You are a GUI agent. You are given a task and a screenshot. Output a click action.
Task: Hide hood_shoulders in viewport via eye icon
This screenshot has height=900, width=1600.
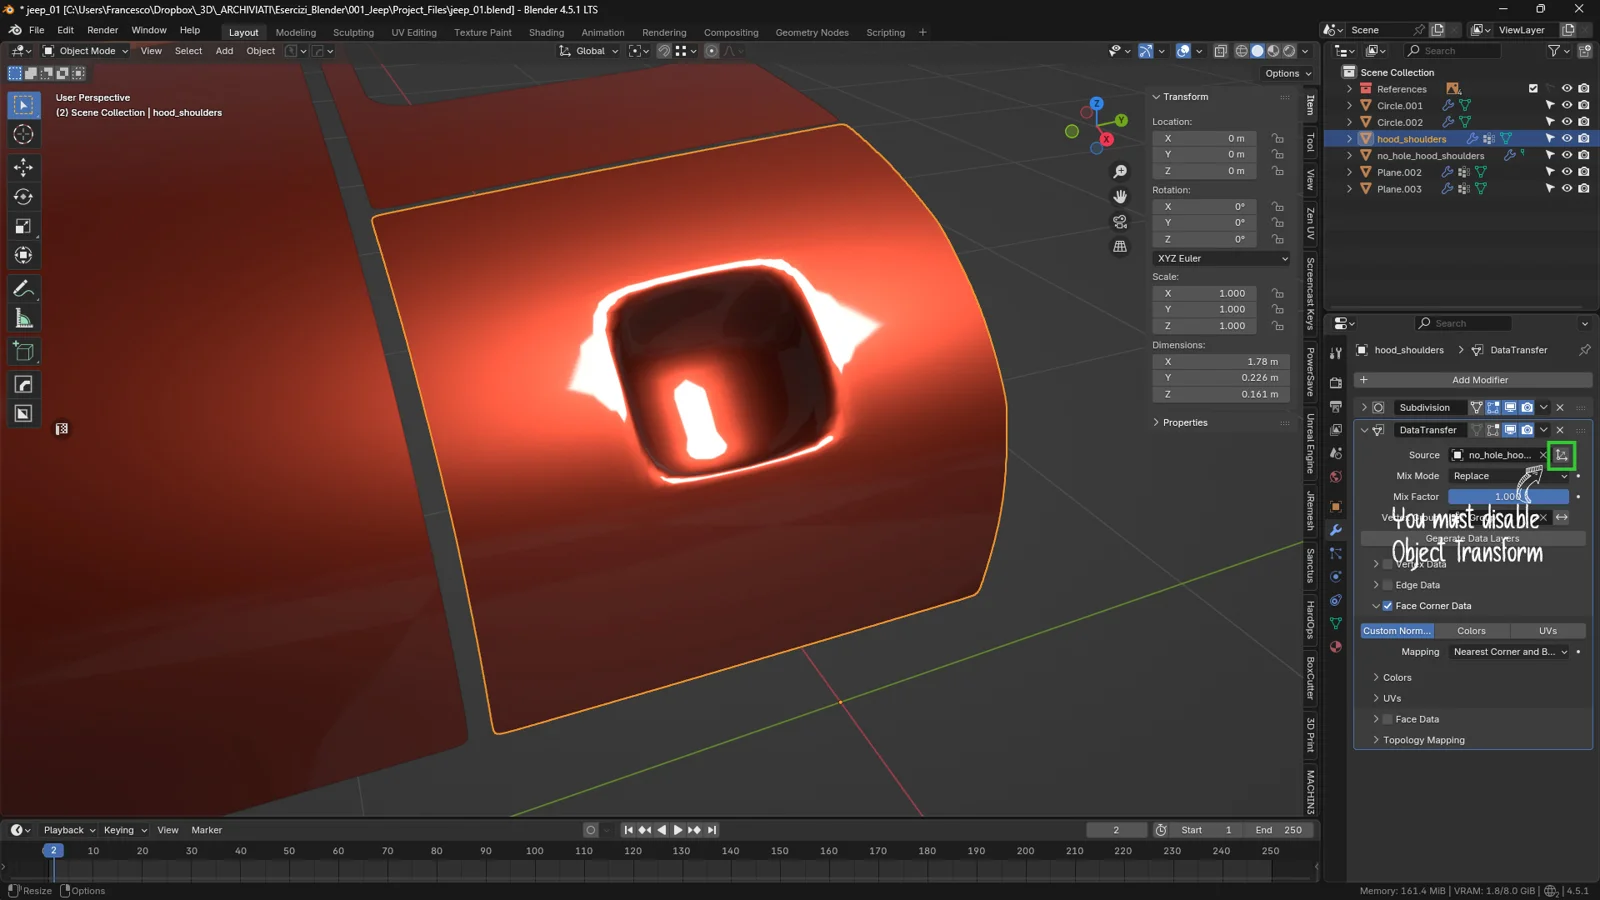[x=1567, y=139]
